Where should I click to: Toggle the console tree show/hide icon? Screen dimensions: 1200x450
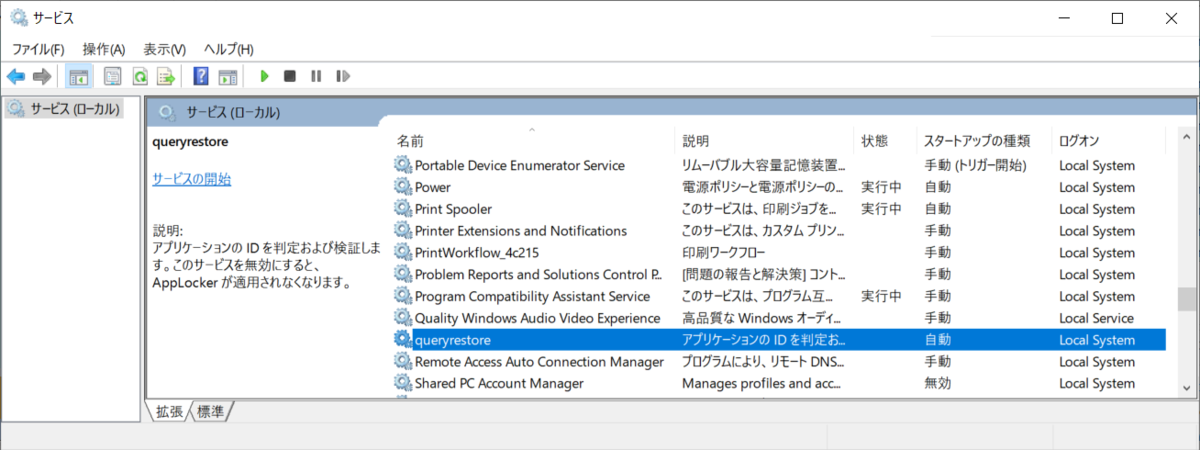pos(78,76)
